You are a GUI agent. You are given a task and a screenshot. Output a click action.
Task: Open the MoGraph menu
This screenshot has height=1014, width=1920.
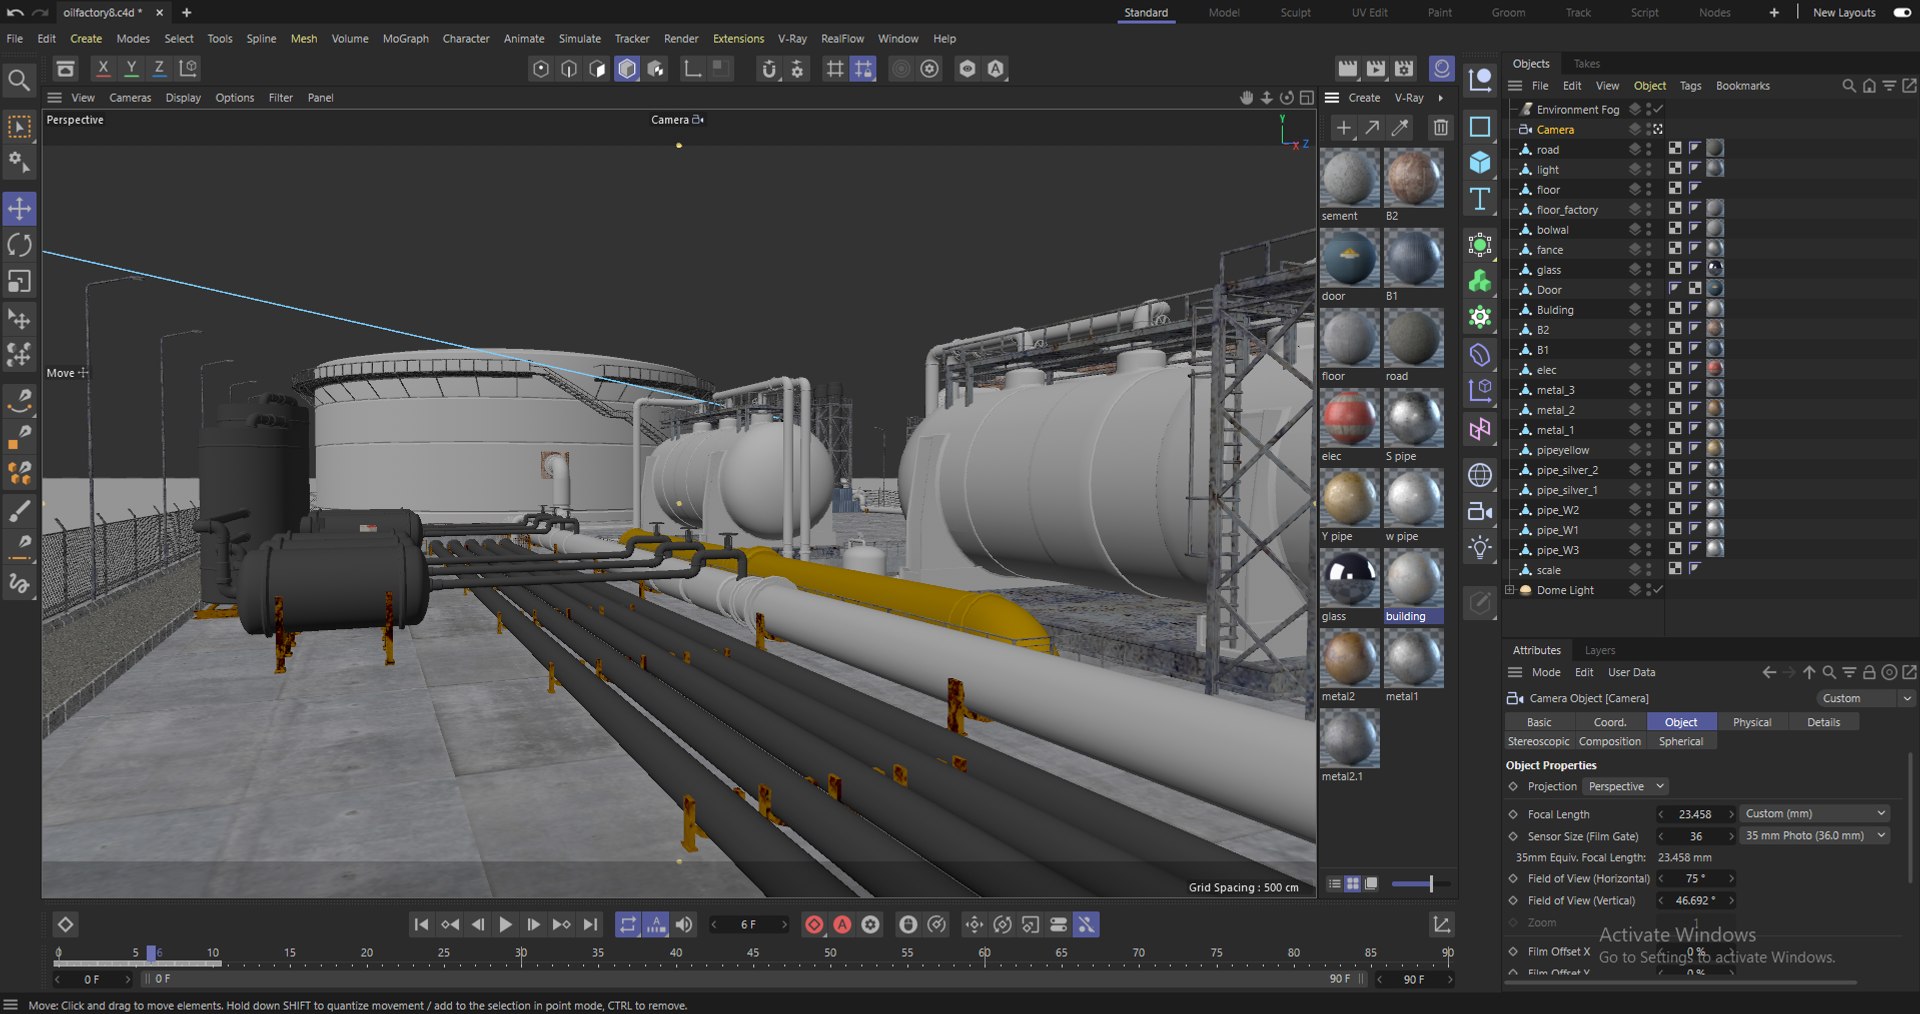click(405, 39)
